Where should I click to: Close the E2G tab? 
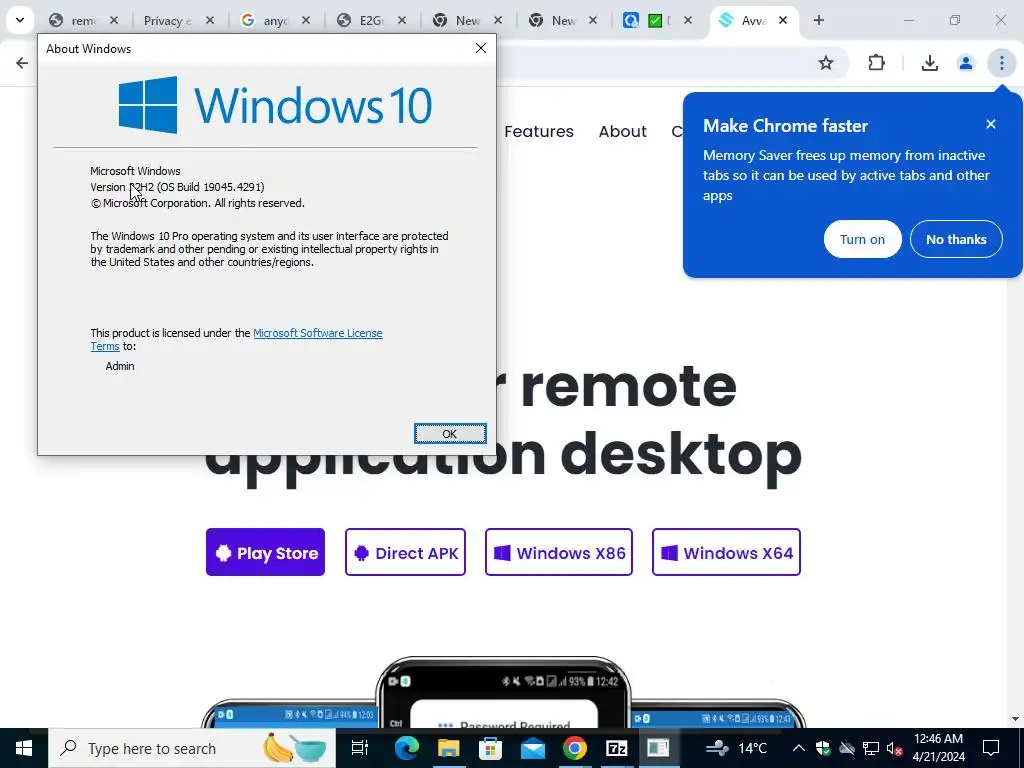pos(402,21)
